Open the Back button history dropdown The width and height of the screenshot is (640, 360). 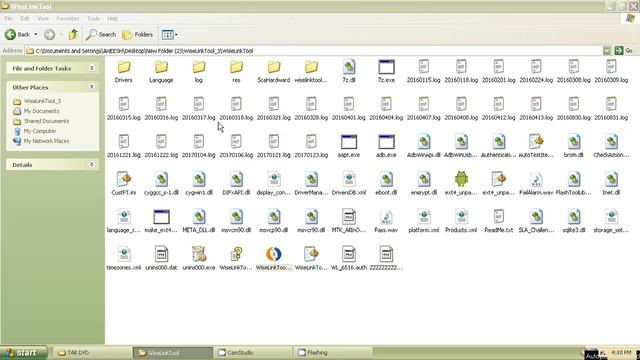pos(36,35)
